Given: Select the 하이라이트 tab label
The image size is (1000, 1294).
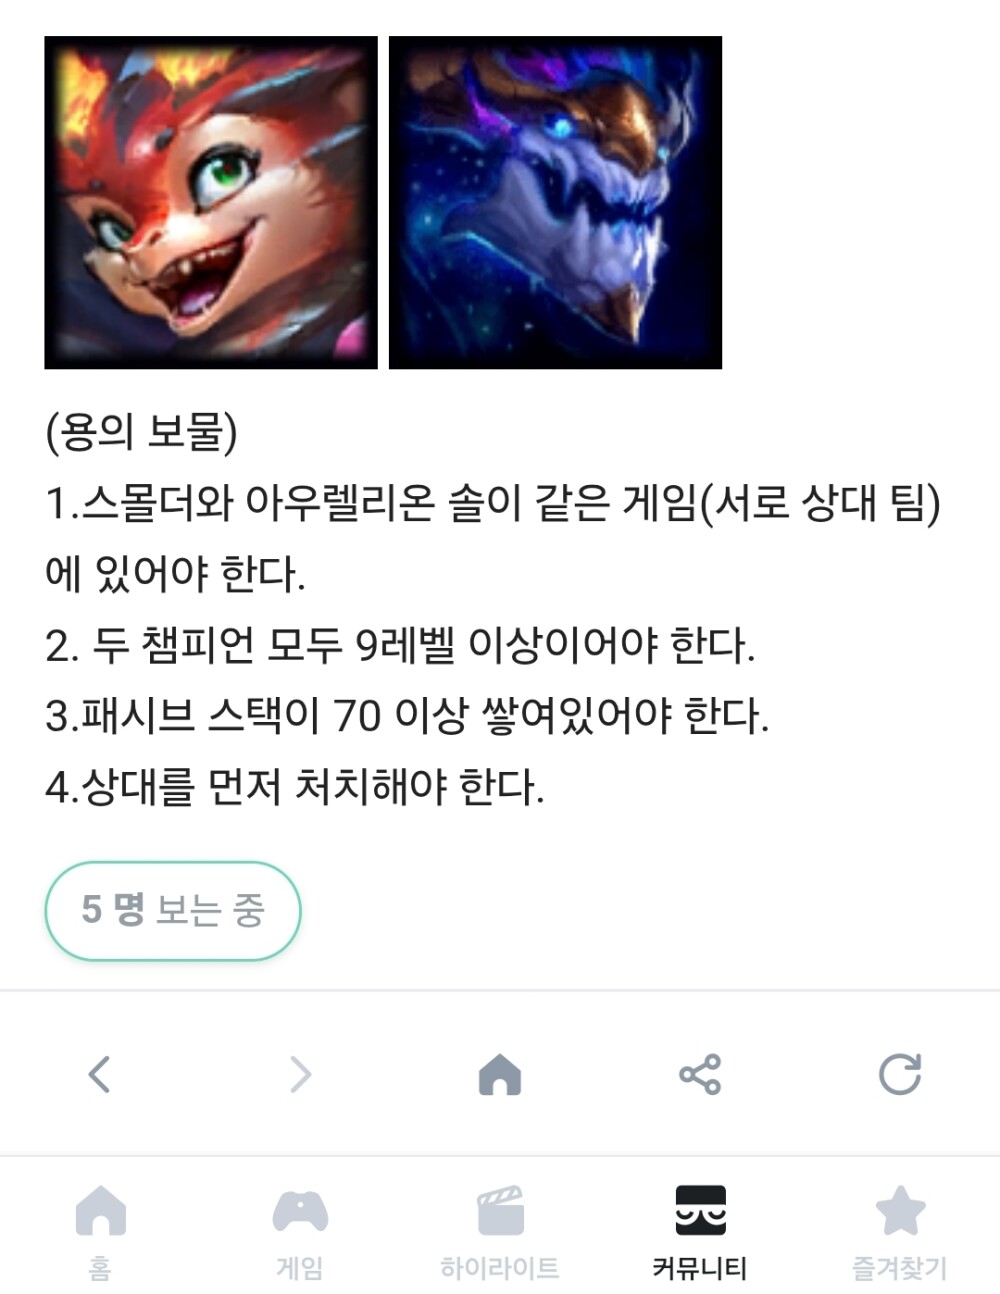Looking at the screenshot, I should coord(500,1269).
